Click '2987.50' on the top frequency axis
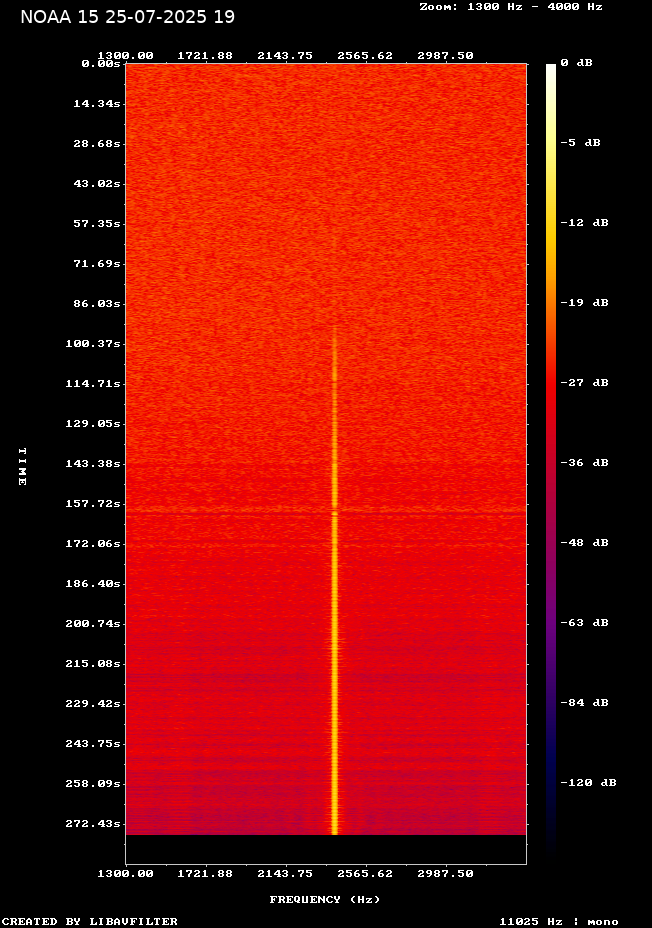Viewport: 652px width, 928px height. [x=446, y=56]
